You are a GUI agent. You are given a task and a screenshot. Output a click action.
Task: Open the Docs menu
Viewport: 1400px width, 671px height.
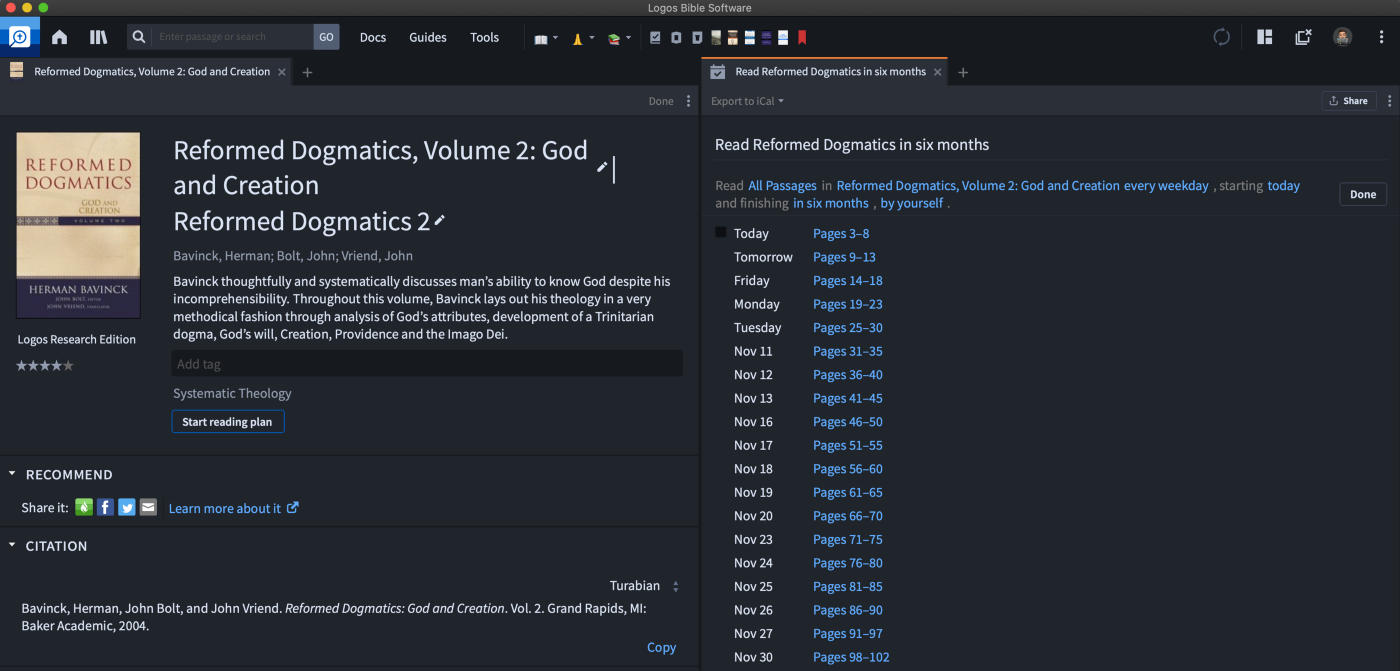(x=373, y=37)
